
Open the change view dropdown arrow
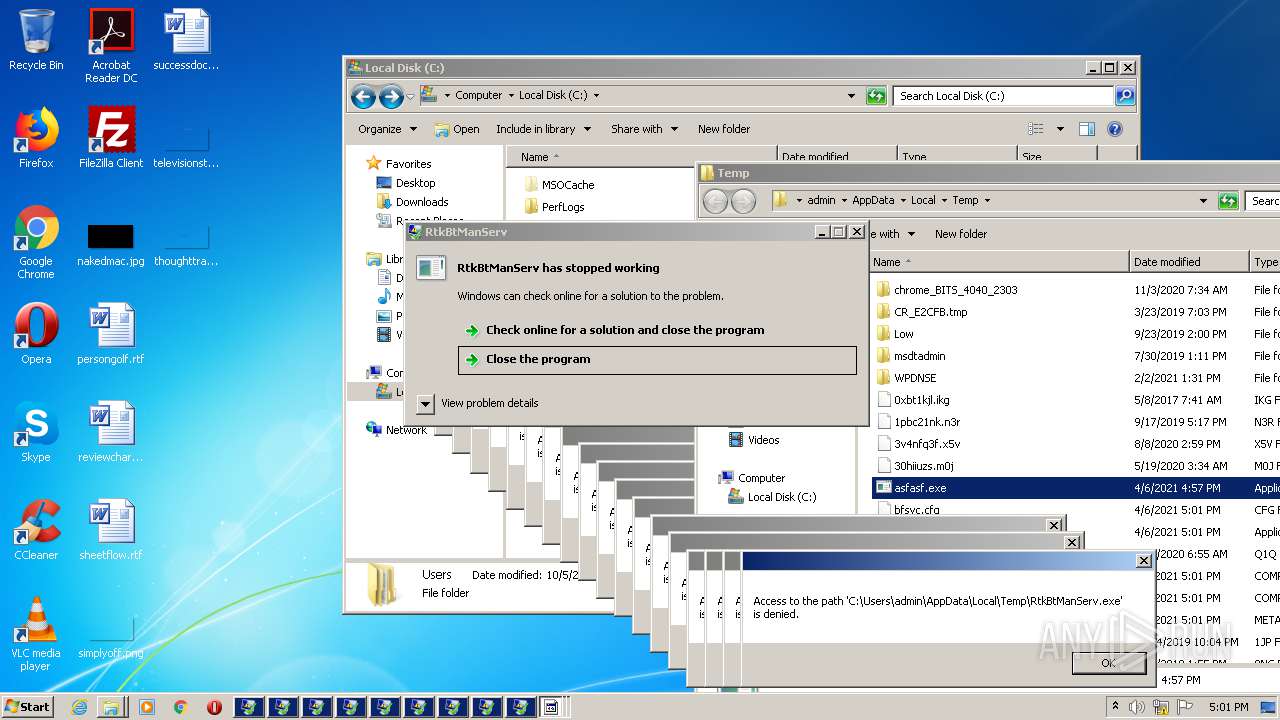coord(1060,129)
